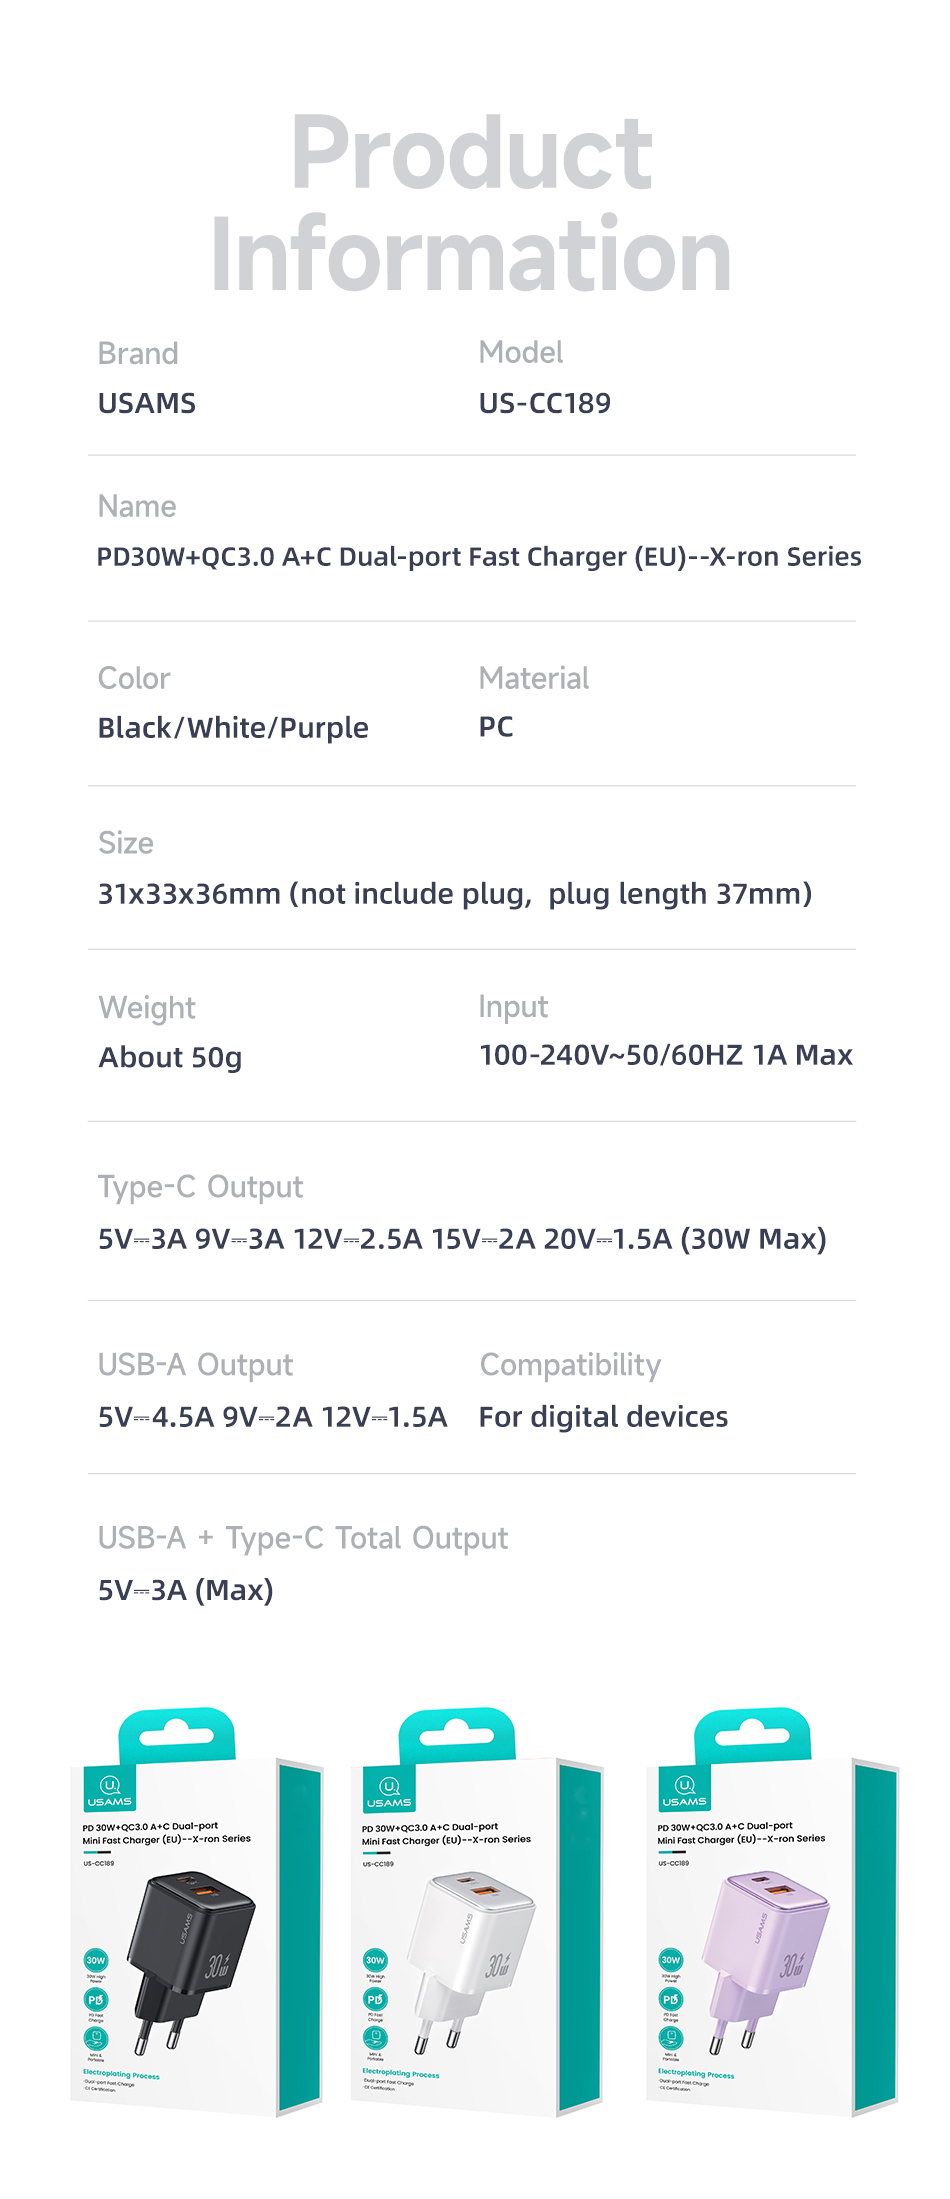Click the USAMS logo on black charger box
This screenshot has height=2199, width=950.
tap(109, 1790)
